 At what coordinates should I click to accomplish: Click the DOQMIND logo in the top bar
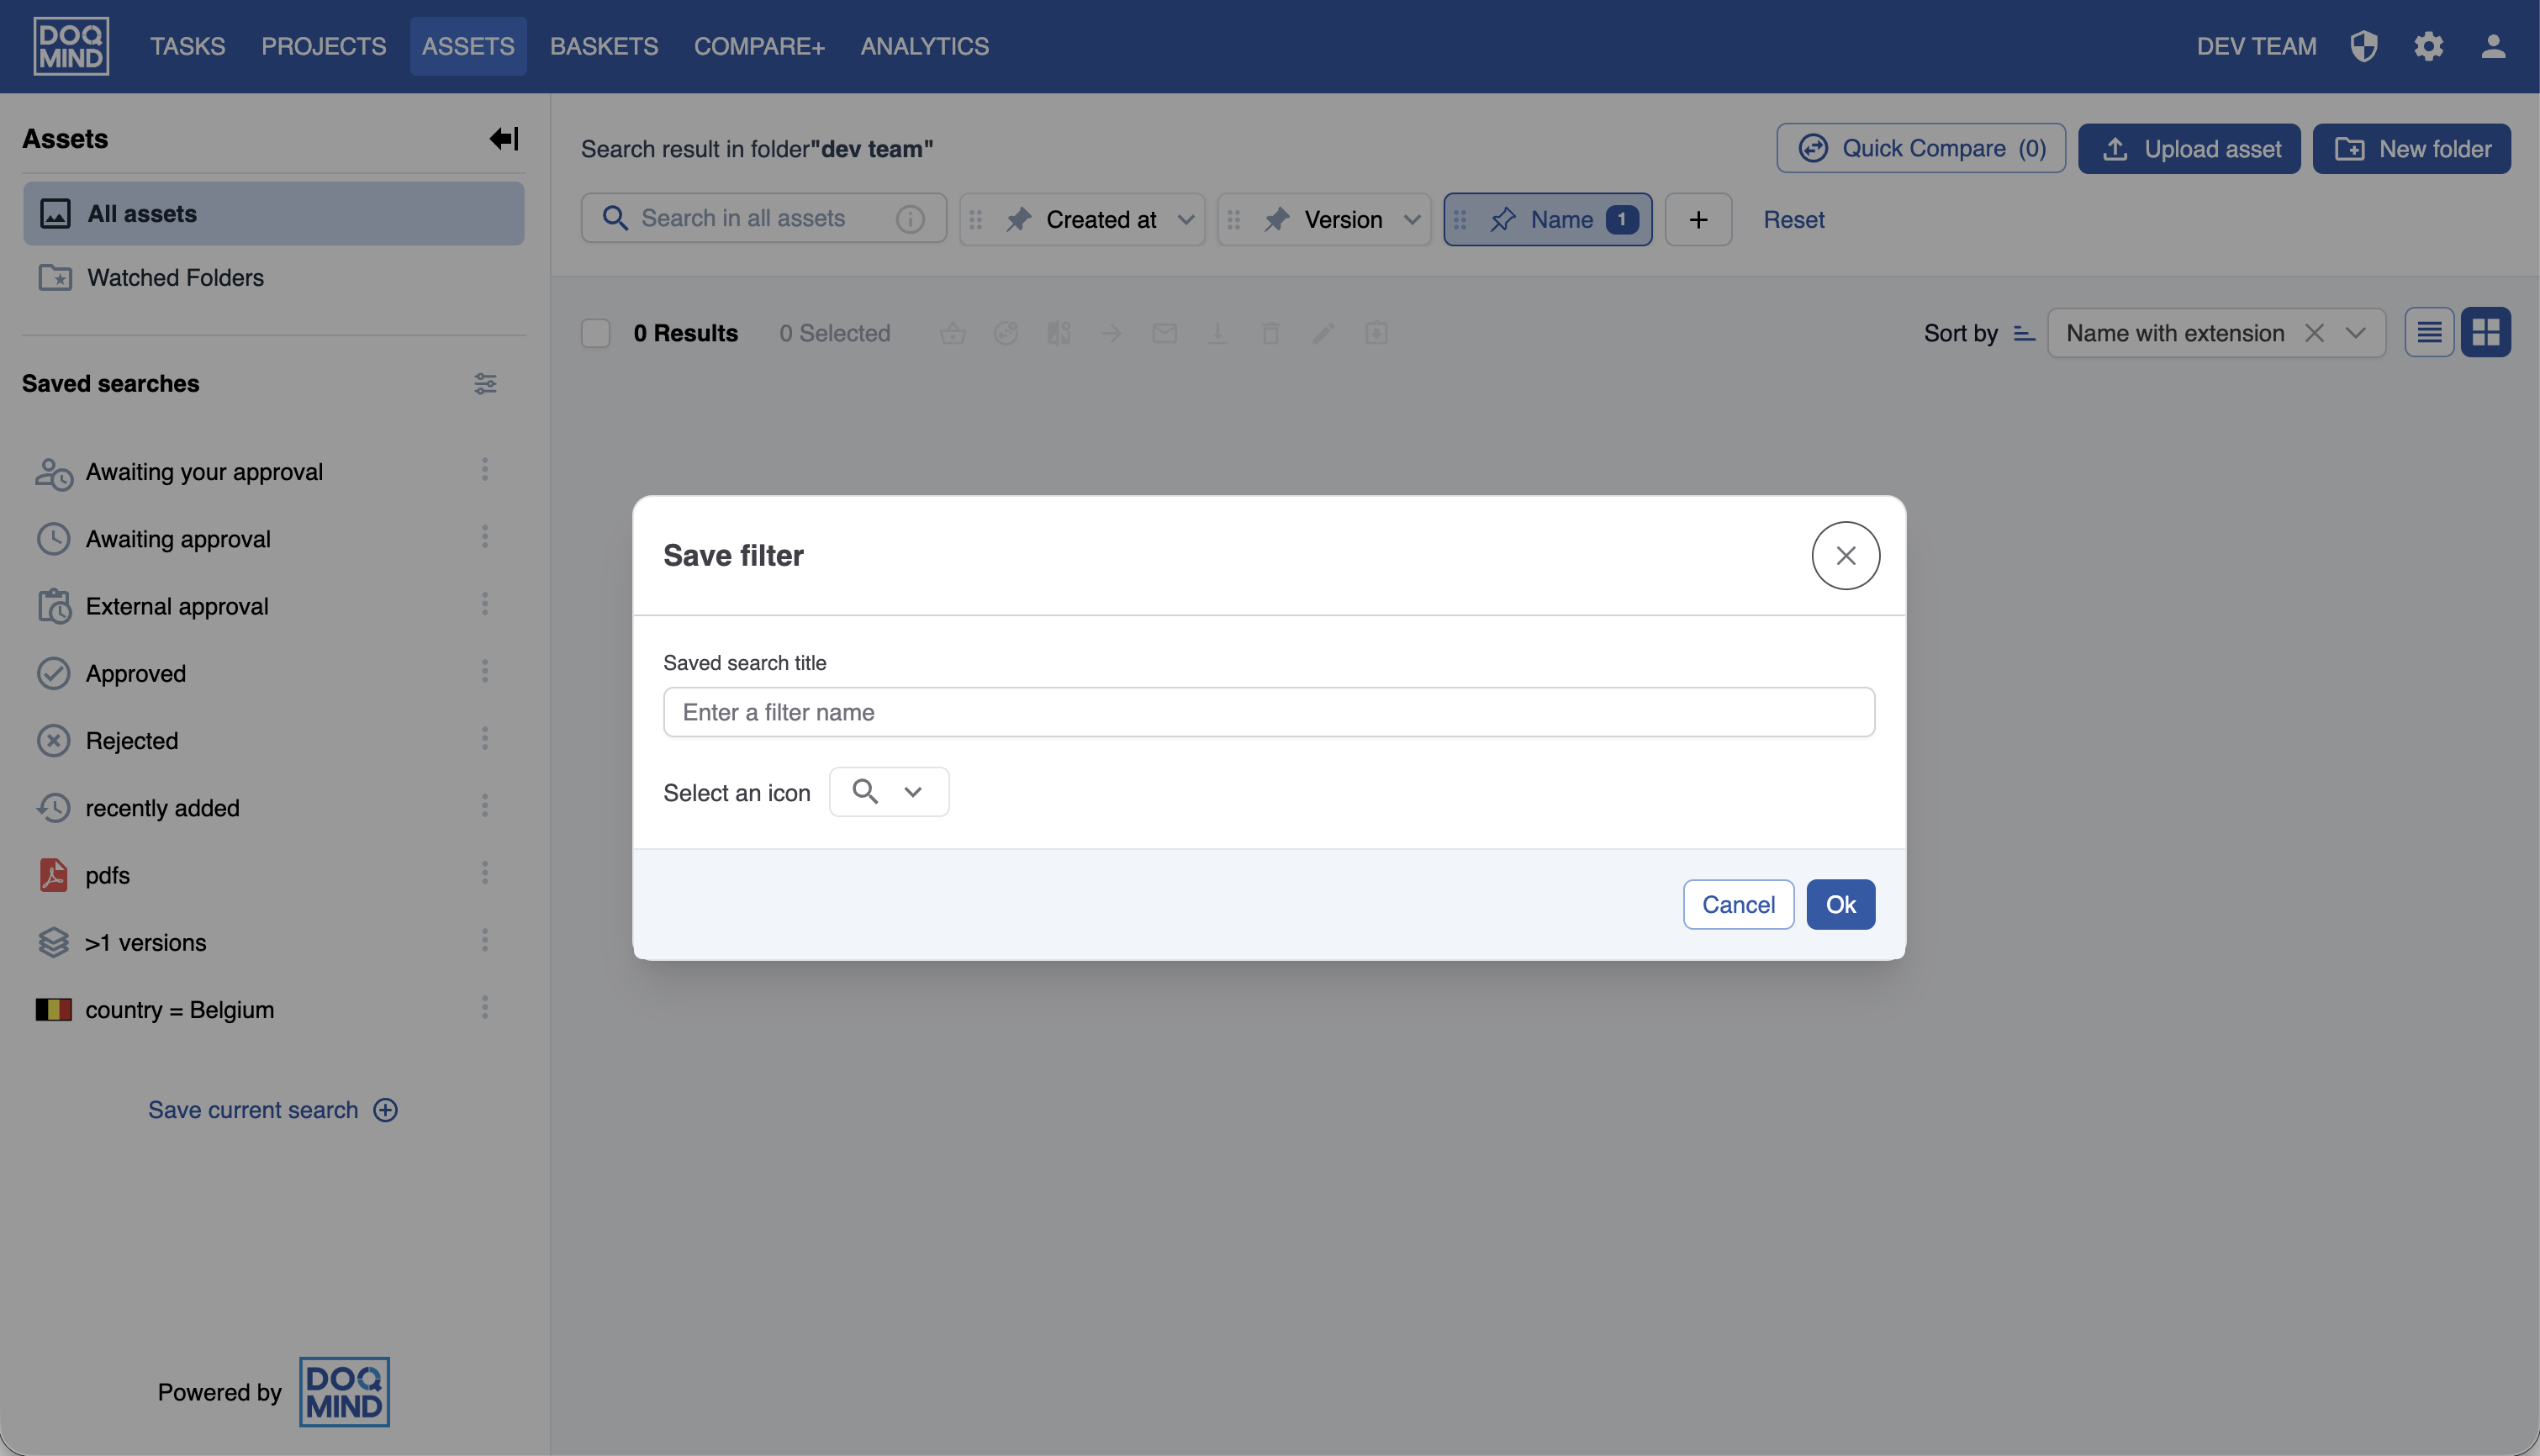pyautogui.click(x=71, y=46)
